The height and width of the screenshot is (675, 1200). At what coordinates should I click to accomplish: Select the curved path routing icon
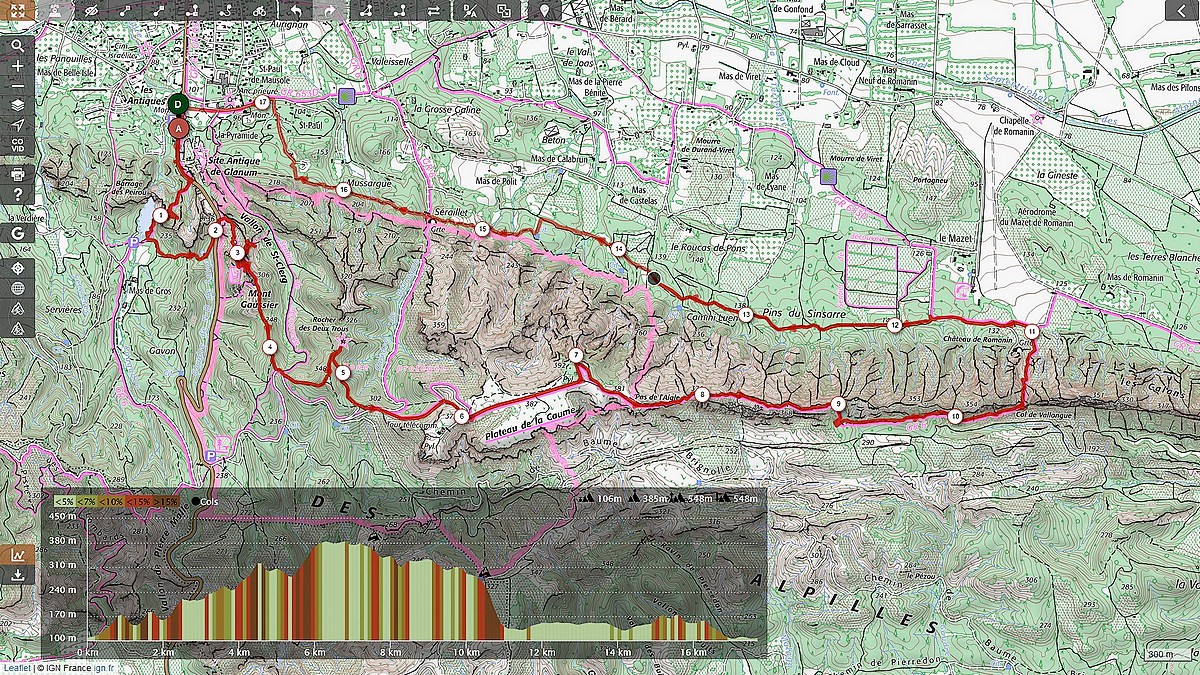pyautogui.click(x=227, y=10)
